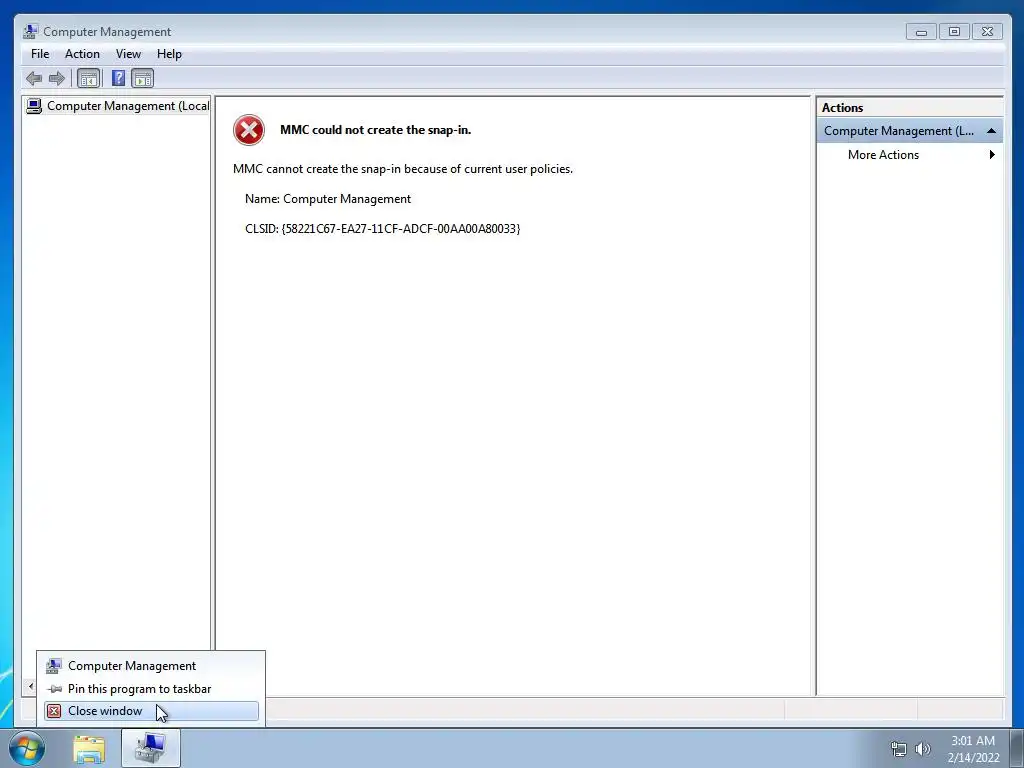Viewport: 1024px width, 768px height.
Task: Click the Name: Computer Management text
Action: pyautogui.click(x=328, y=199)
